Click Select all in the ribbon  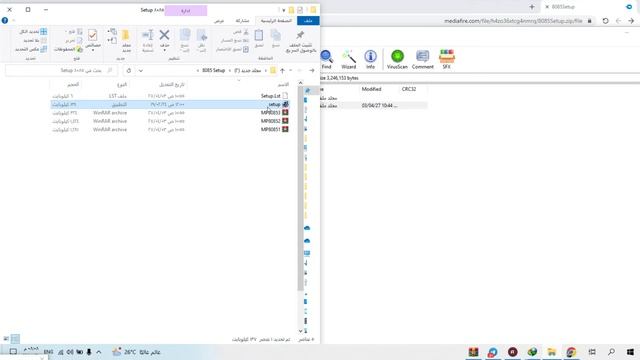pyautogui.click(x=33, y=31)
